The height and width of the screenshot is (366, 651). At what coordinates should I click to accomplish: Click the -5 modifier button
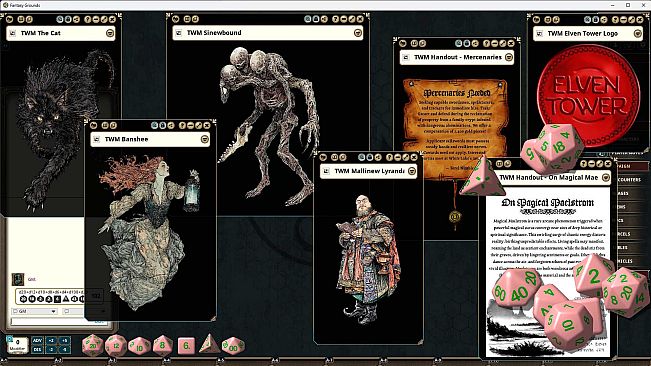click(64, 349)
